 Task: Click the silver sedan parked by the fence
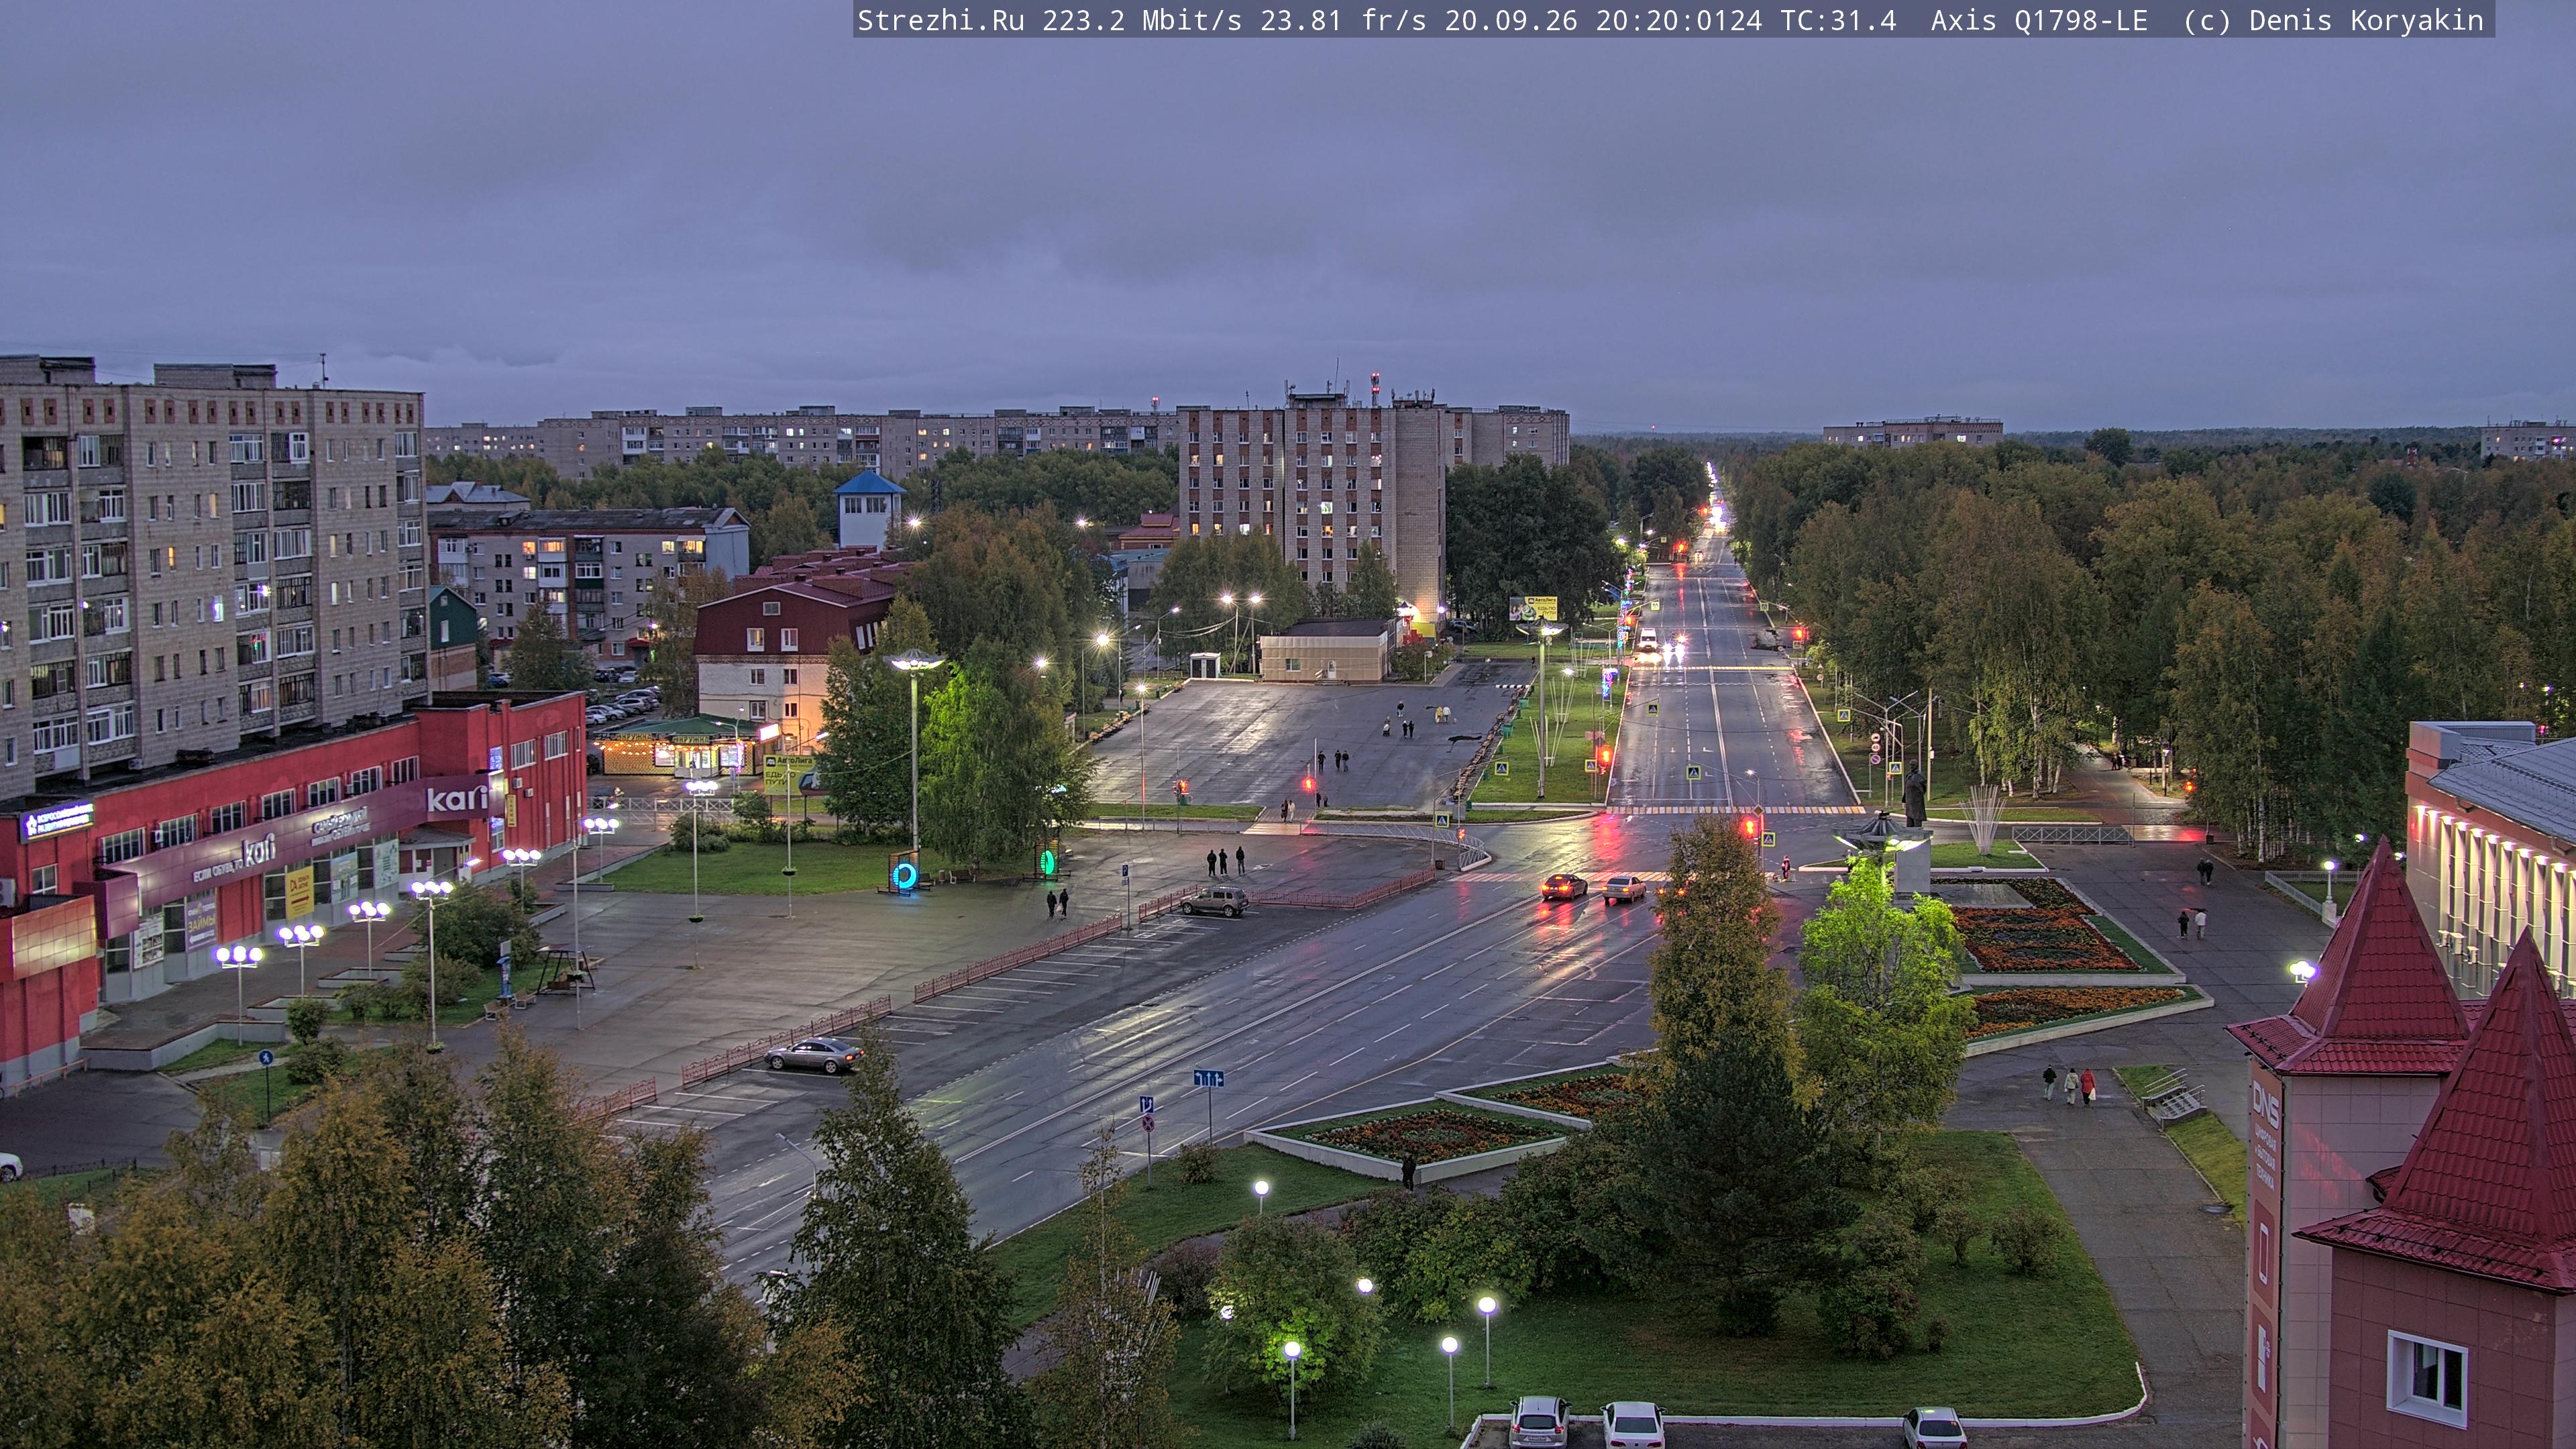[x=813, y=1054]
